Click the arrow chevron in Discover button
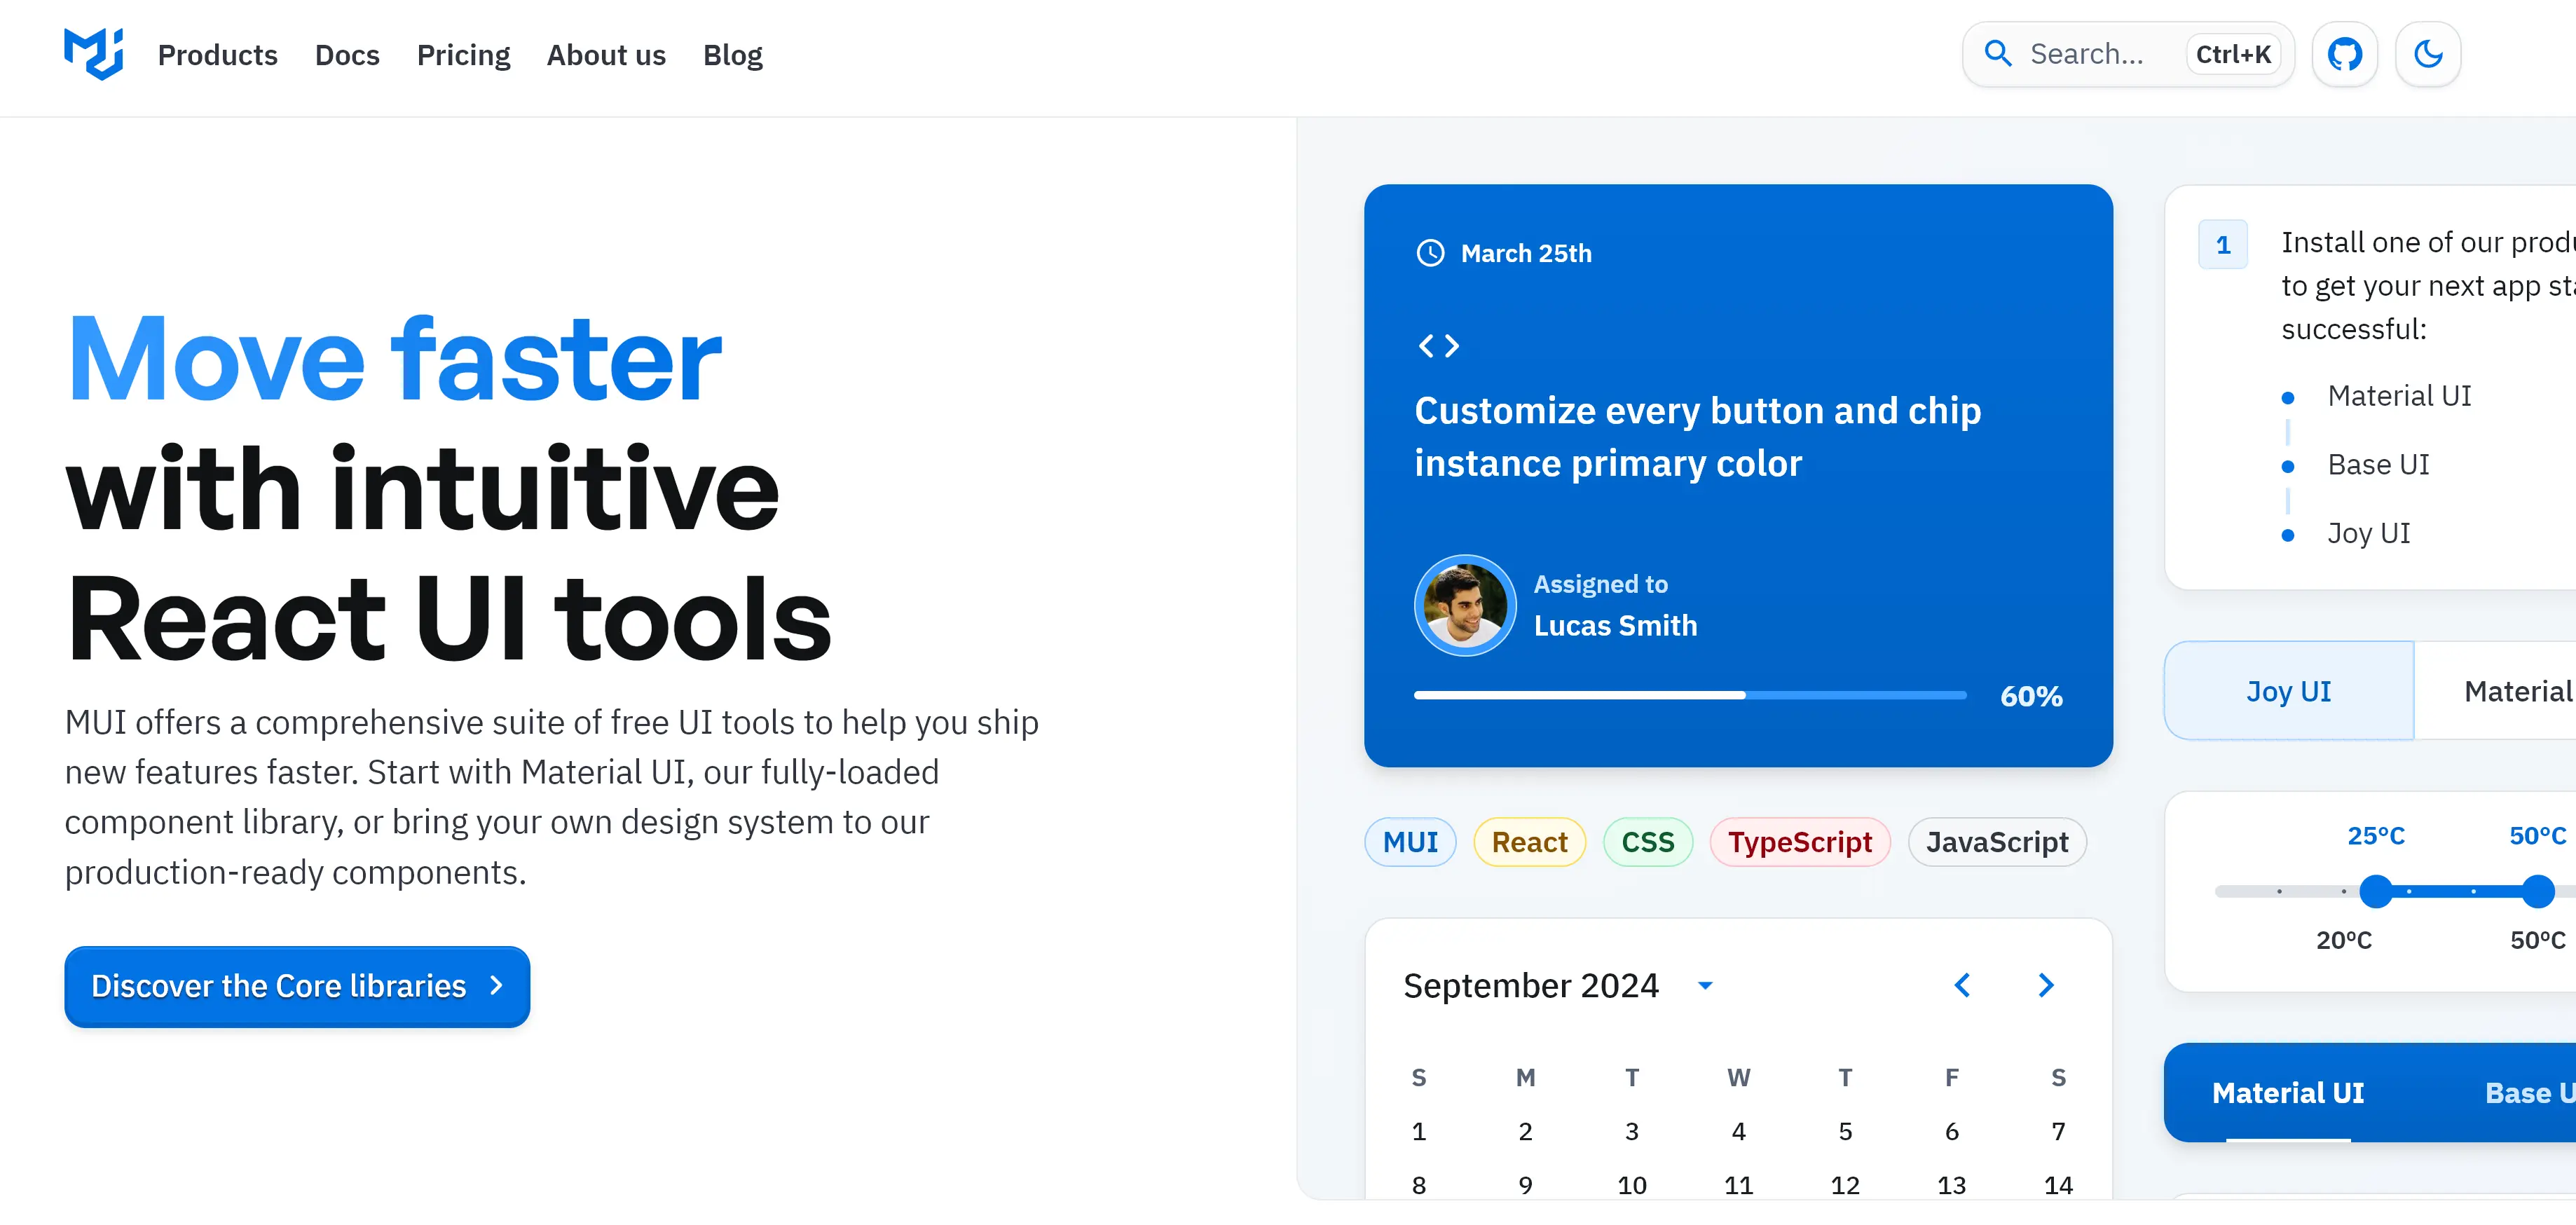Screen dimensions: 2576x1225 pyautogui.click(x=495, y=986)
